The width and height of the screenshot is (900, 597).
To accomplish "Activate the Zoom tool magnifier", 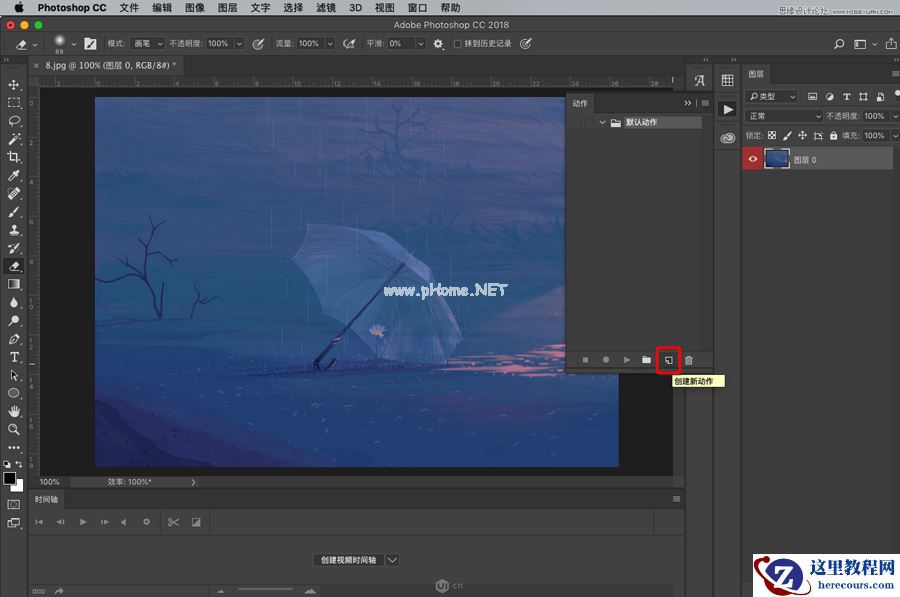I will pyautogui.click(x=14, y=429).
